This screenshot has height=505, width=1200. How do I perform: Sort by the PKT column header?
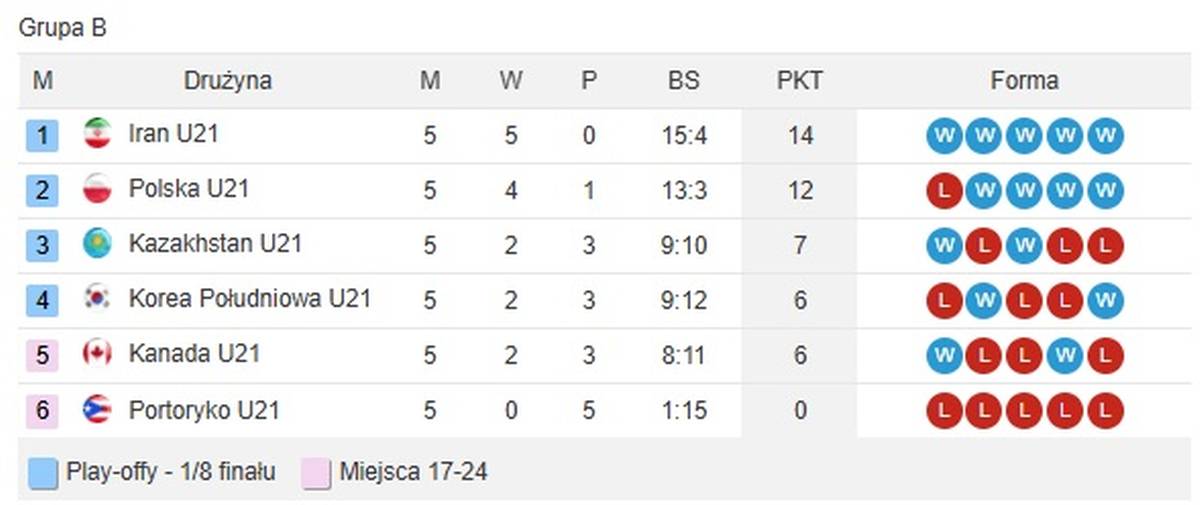[x=799, y=81]
